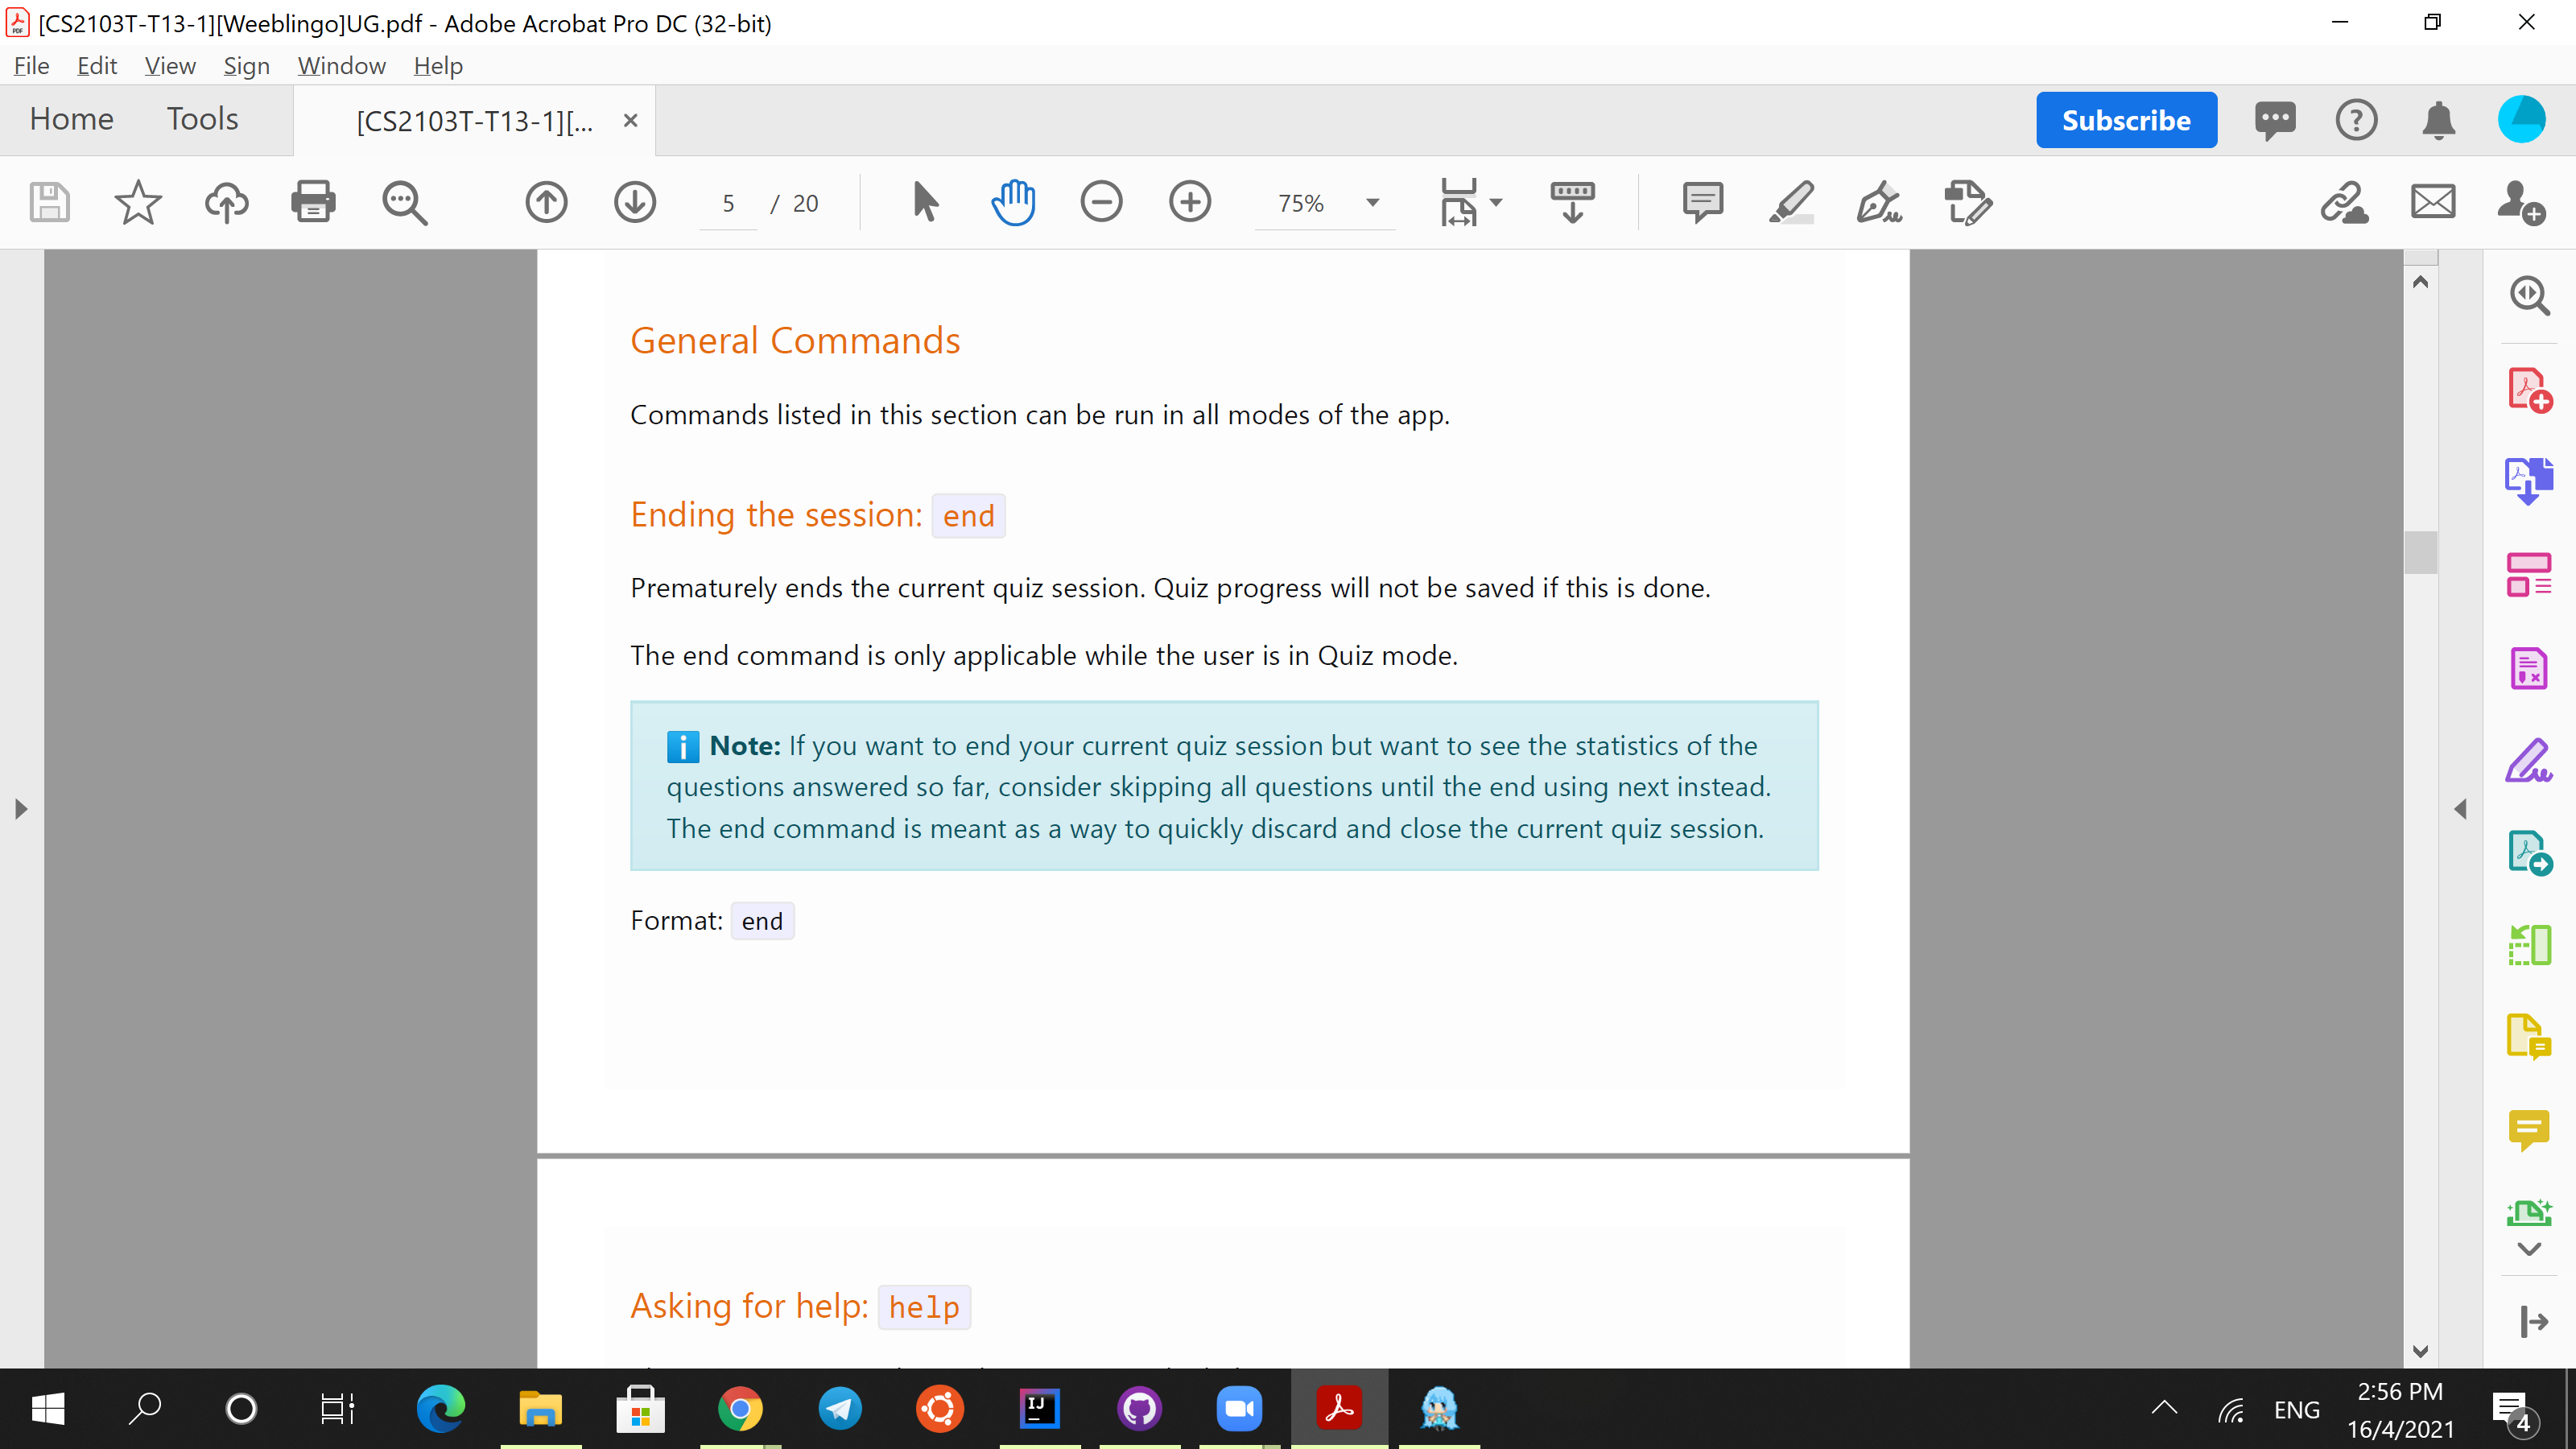
Task: Click the page number field
Action: [x=728, y=204]
